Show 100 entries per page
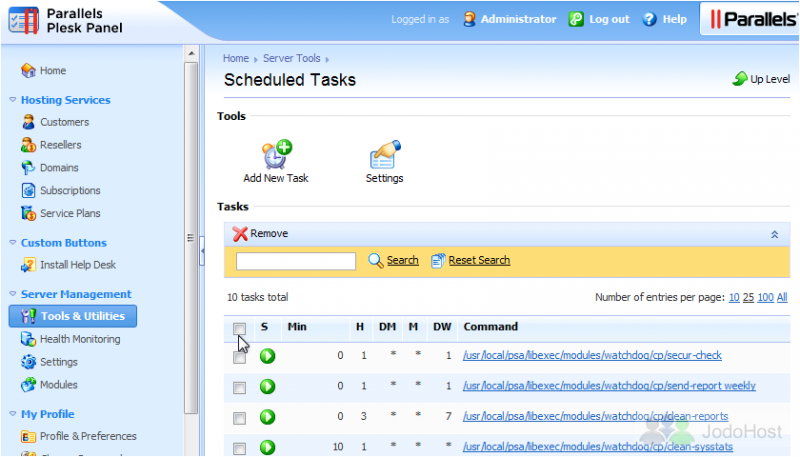This screenshot has height=457, width=800. coord(765,297)
